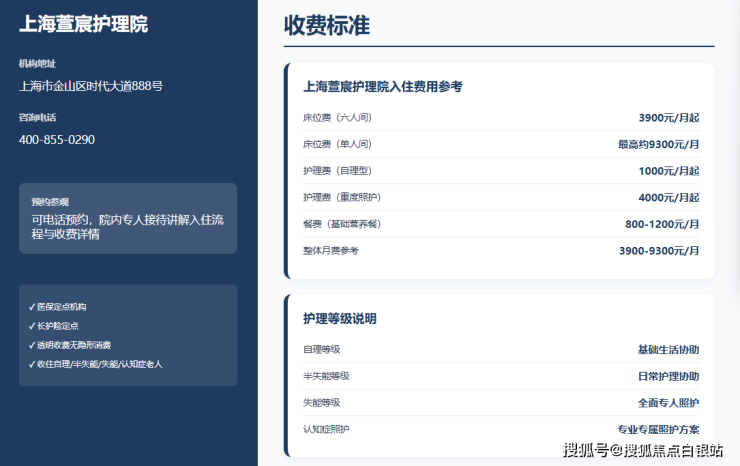Click the 医保定点机构 checkmark item

click(57, 307)
